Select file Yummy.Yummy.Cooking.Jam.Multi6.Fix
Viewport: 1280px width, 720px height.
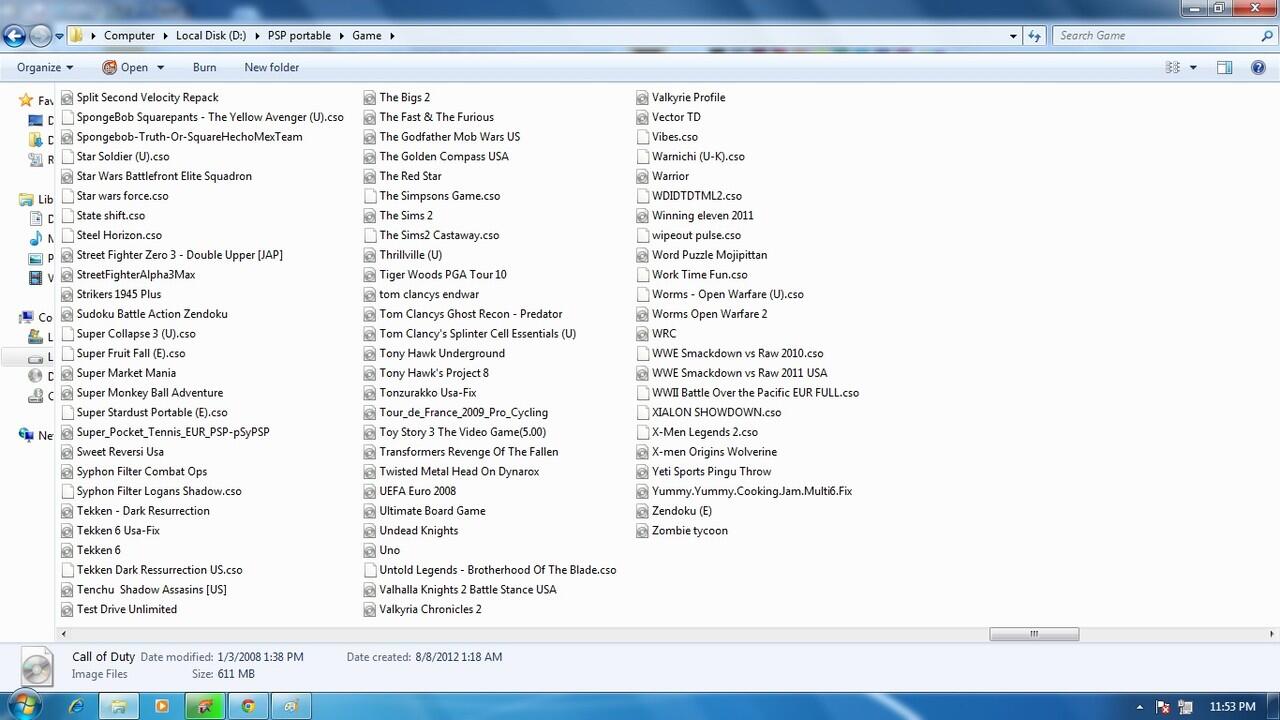tap(751, 492)
